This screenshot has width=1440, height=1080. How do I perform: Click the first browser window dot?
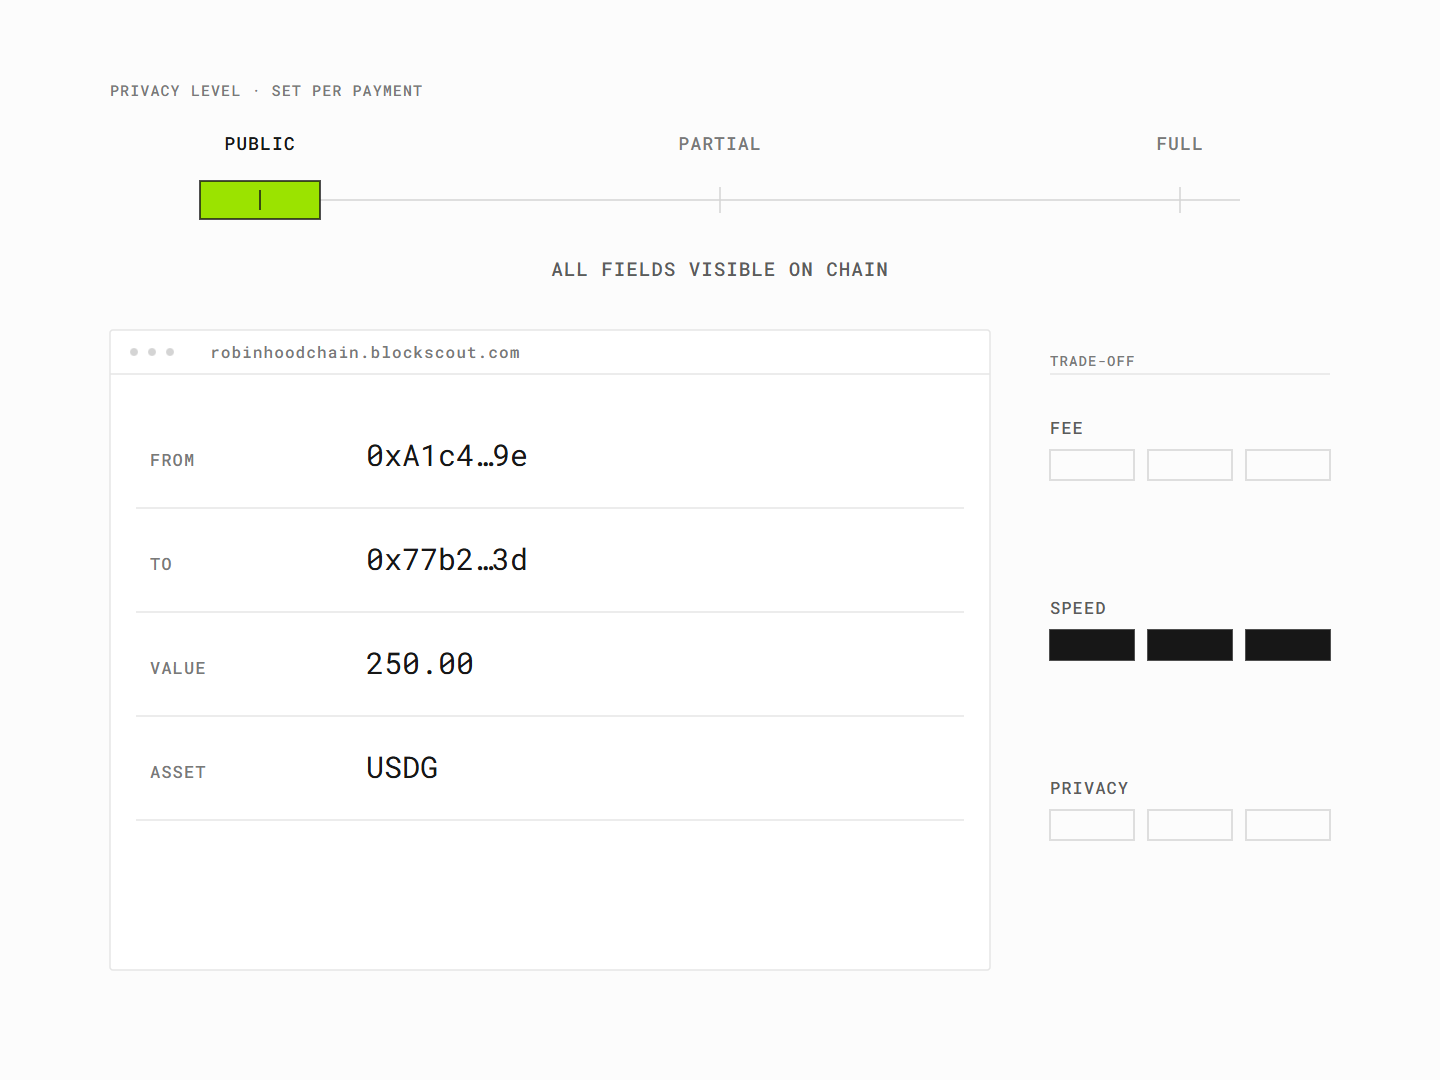[x=134, y=352]
